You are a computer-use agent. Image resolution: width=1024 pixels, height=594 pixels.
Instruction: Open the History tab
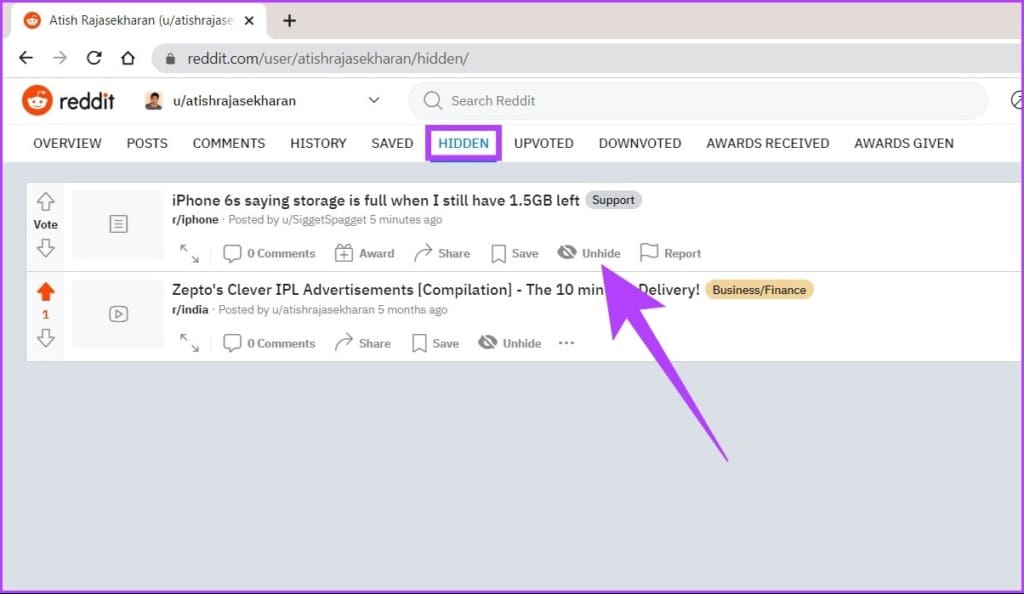coord(318,144)
